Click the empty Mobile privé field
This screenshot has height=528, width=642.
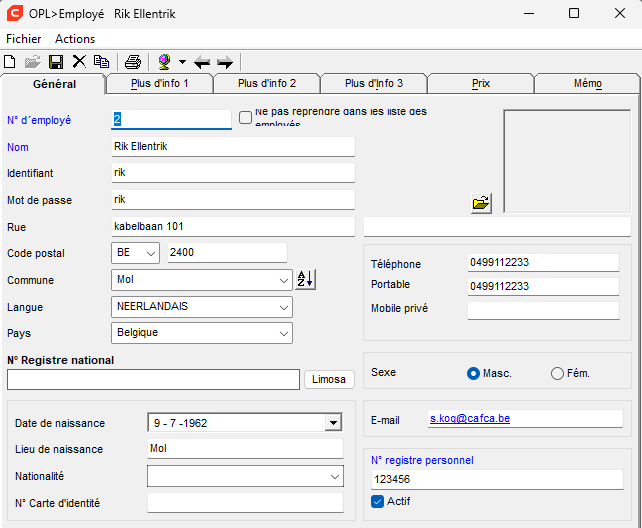coord(543,311)
